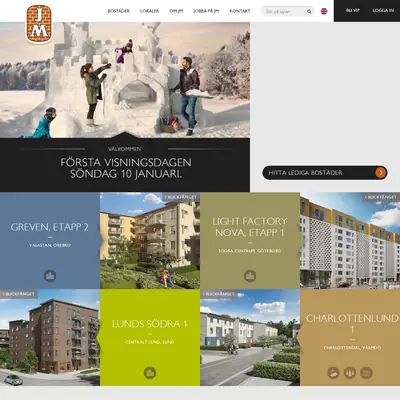Click the I blickfånget label on brown building
400x400 pixels.
(19, 294)
